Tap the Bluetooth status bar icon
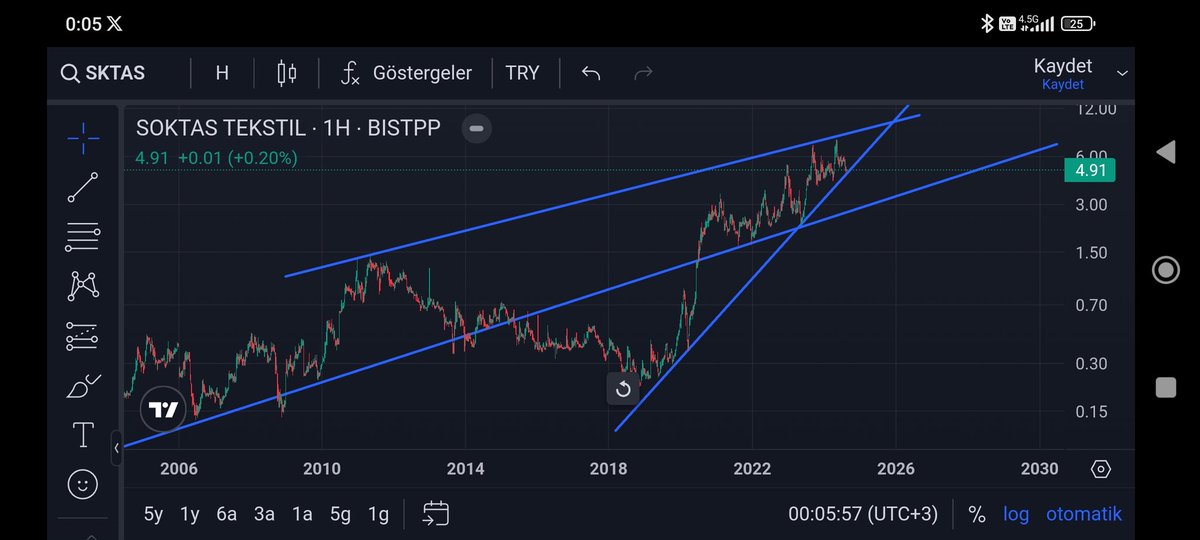Viewport: 1200px width, 540px height. 986,23
